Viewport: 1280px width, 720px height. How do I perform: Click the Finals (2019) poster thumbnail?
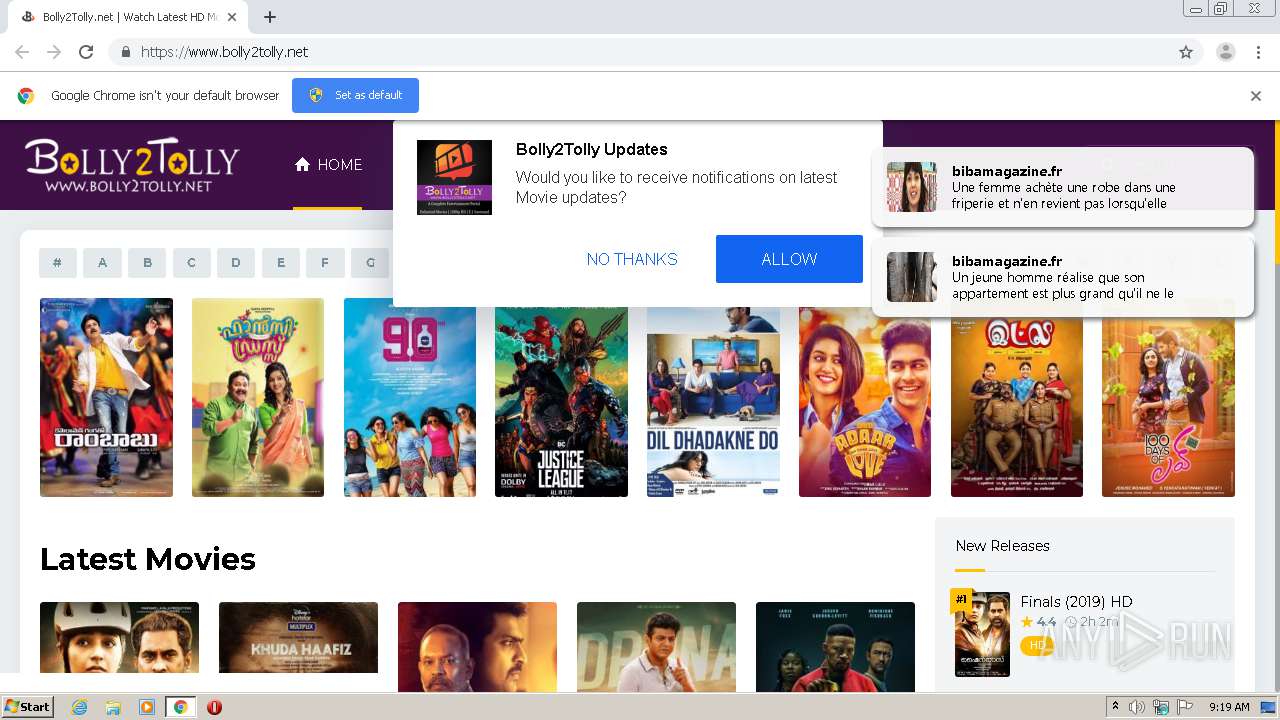pyautogui.click(x=982, y=635)
